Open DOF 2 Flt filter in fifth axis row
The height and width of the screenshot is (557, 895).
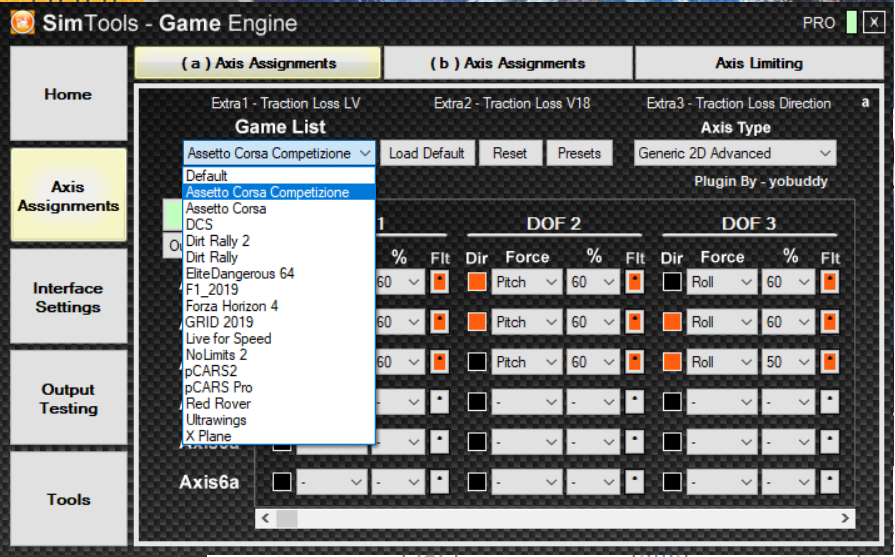click(635, 442)
